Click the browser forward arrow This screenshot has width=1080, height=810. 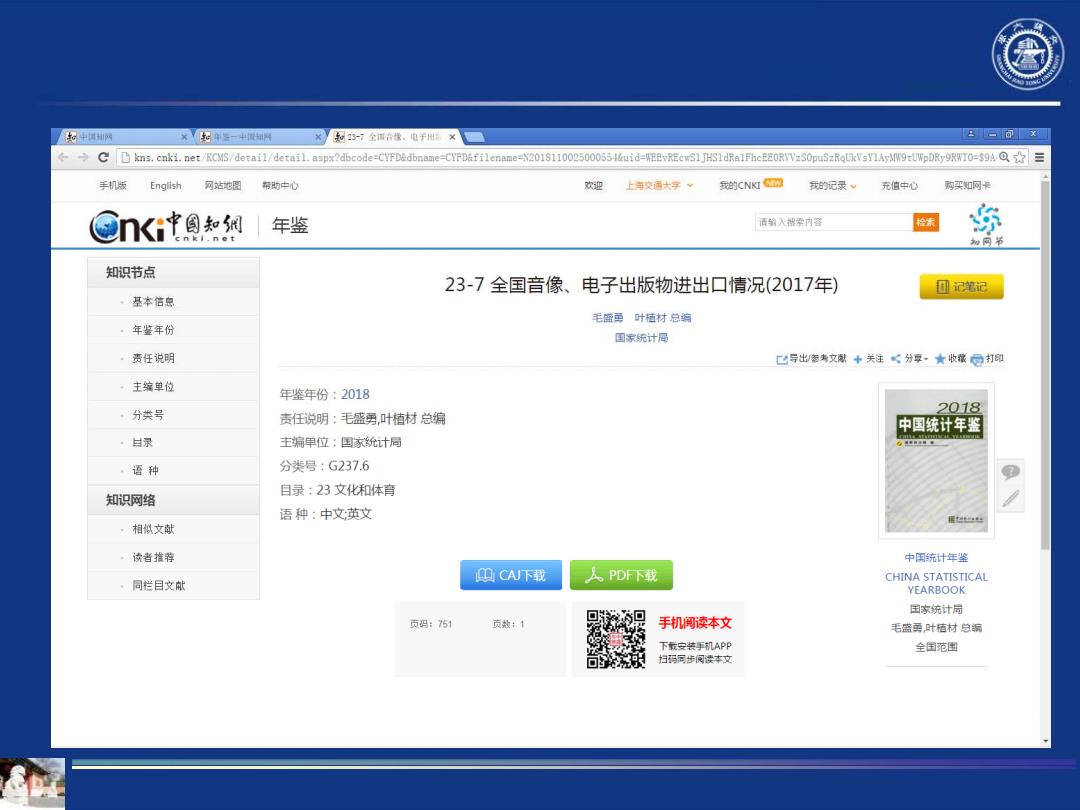(x=83, y=157)
